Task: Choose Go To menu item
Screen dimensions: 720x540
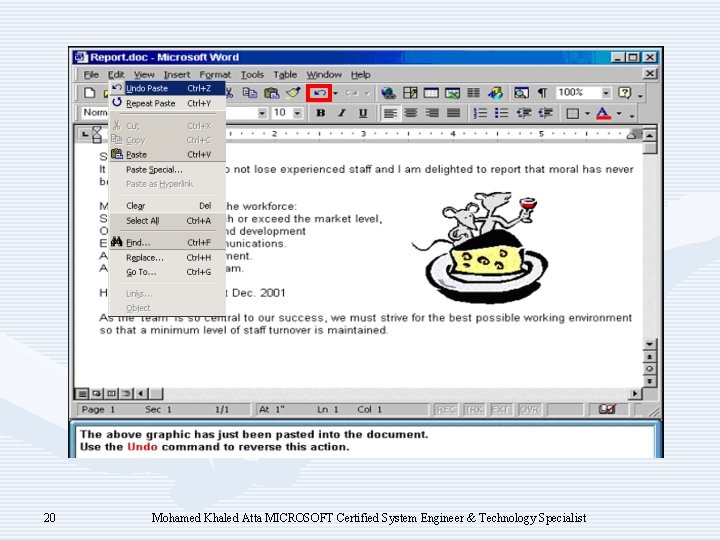Action: [x=168, y=272]
